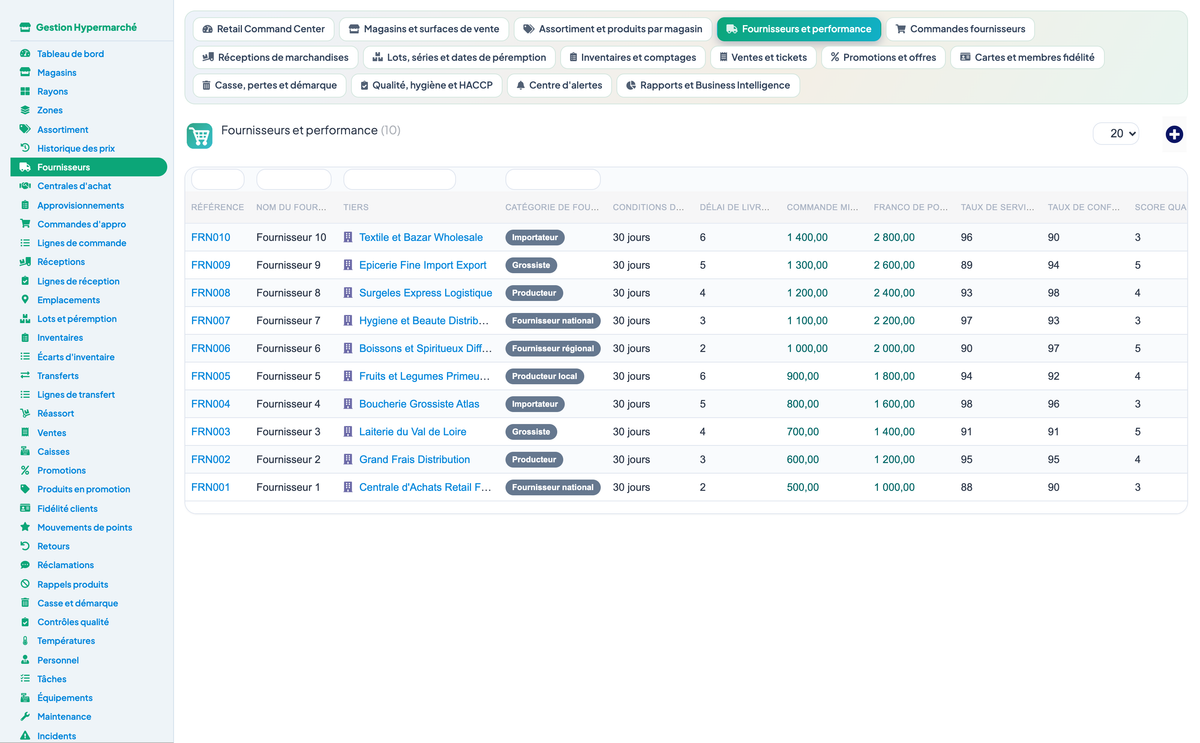
Task: Open Contrôles qualité in sidebar
Action: pyautogui.click(x=73, y=622)
